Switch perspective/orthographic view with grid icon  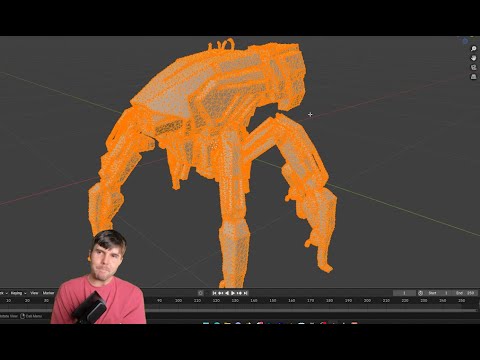473,77
